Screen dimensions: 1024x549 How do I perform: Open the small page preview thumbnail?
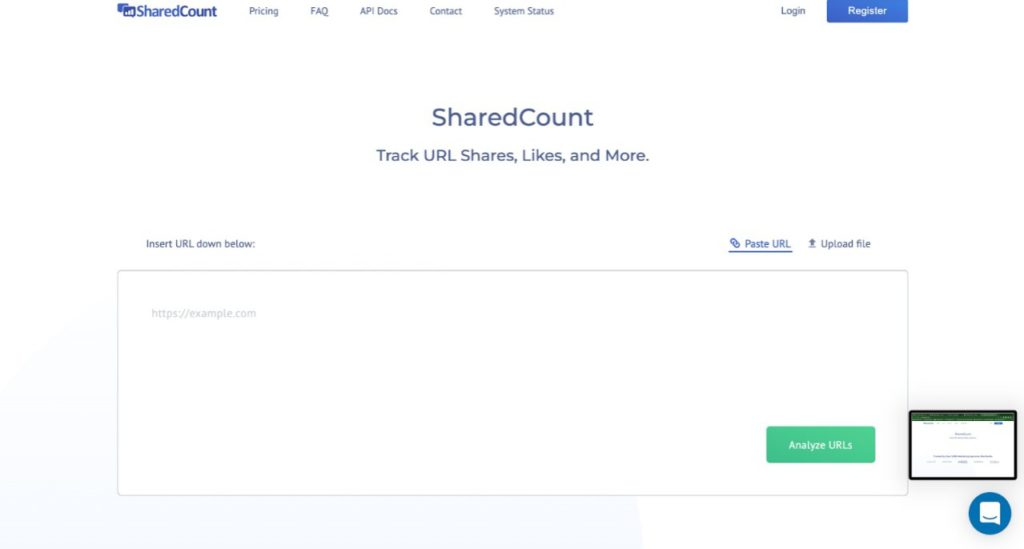pos(962,444)
